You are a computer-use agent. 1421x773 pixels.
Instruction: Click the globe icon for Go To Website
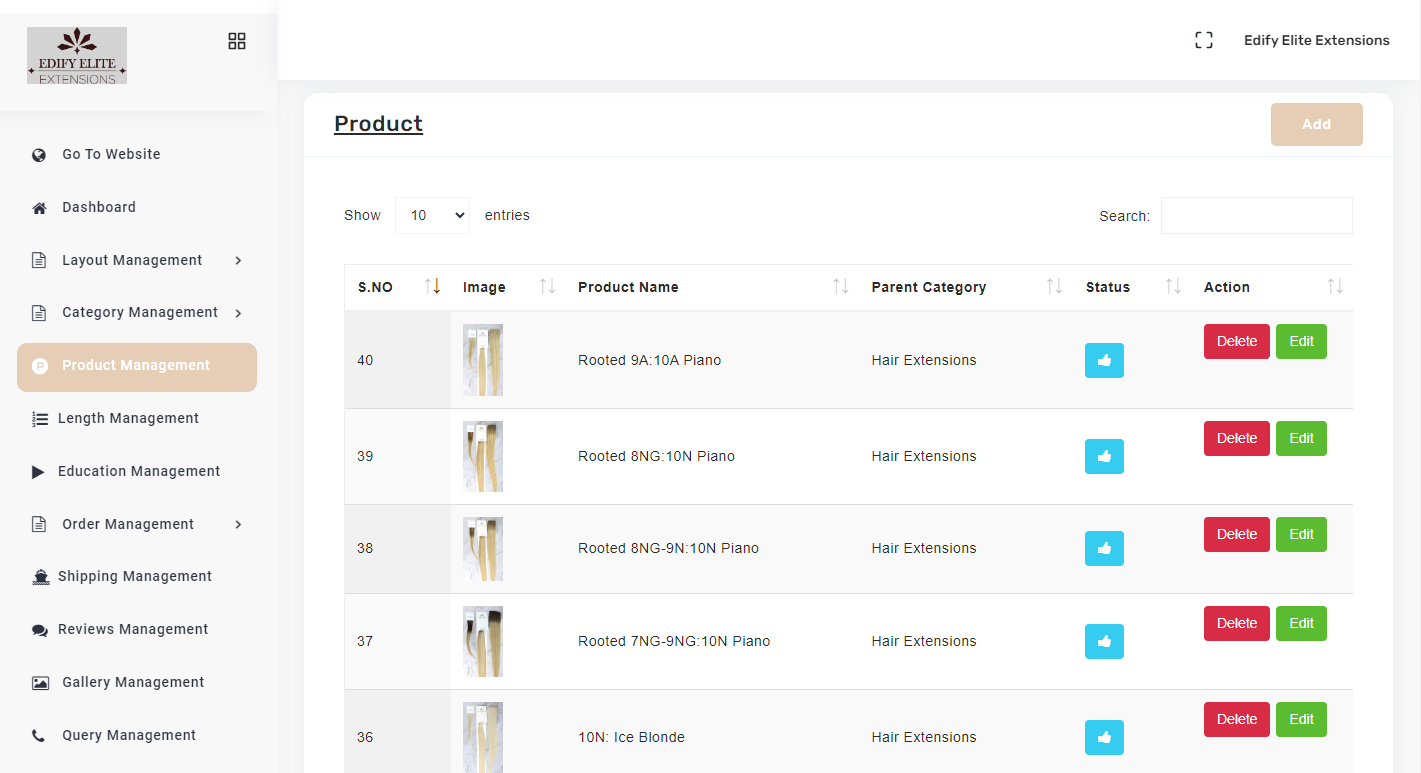pyautogui.click(x=39, y=155)
